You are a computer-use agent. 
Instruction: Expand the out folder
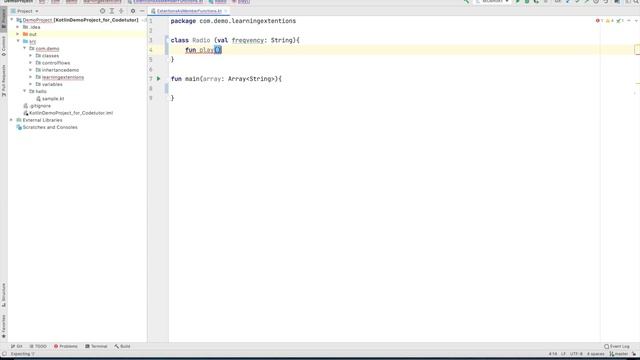point(18,34)
